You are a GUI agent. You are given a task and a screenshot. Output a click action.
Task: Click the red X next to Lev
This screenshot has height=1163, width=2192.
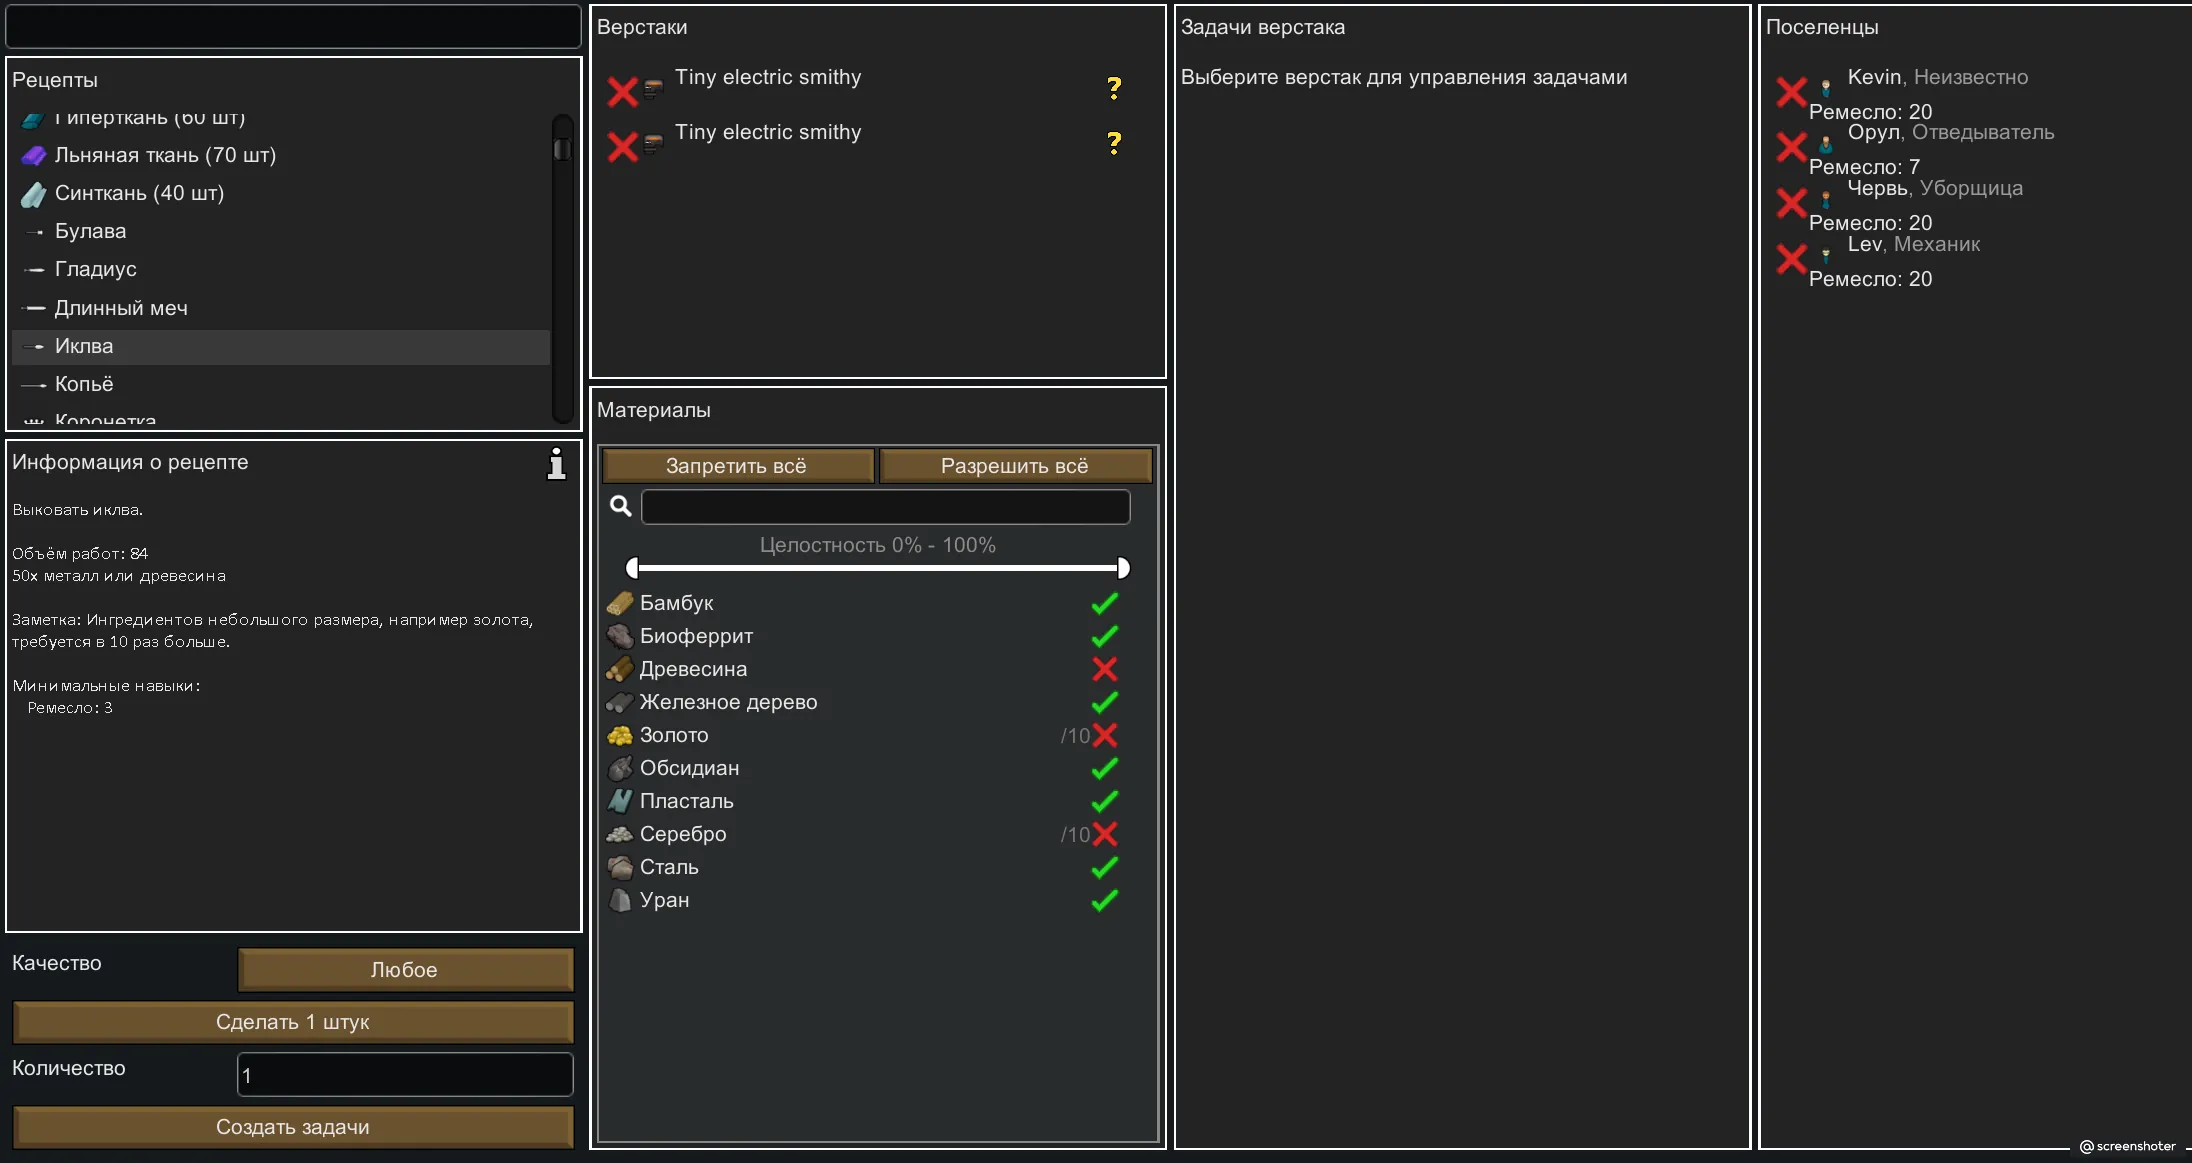[1791, 259]
